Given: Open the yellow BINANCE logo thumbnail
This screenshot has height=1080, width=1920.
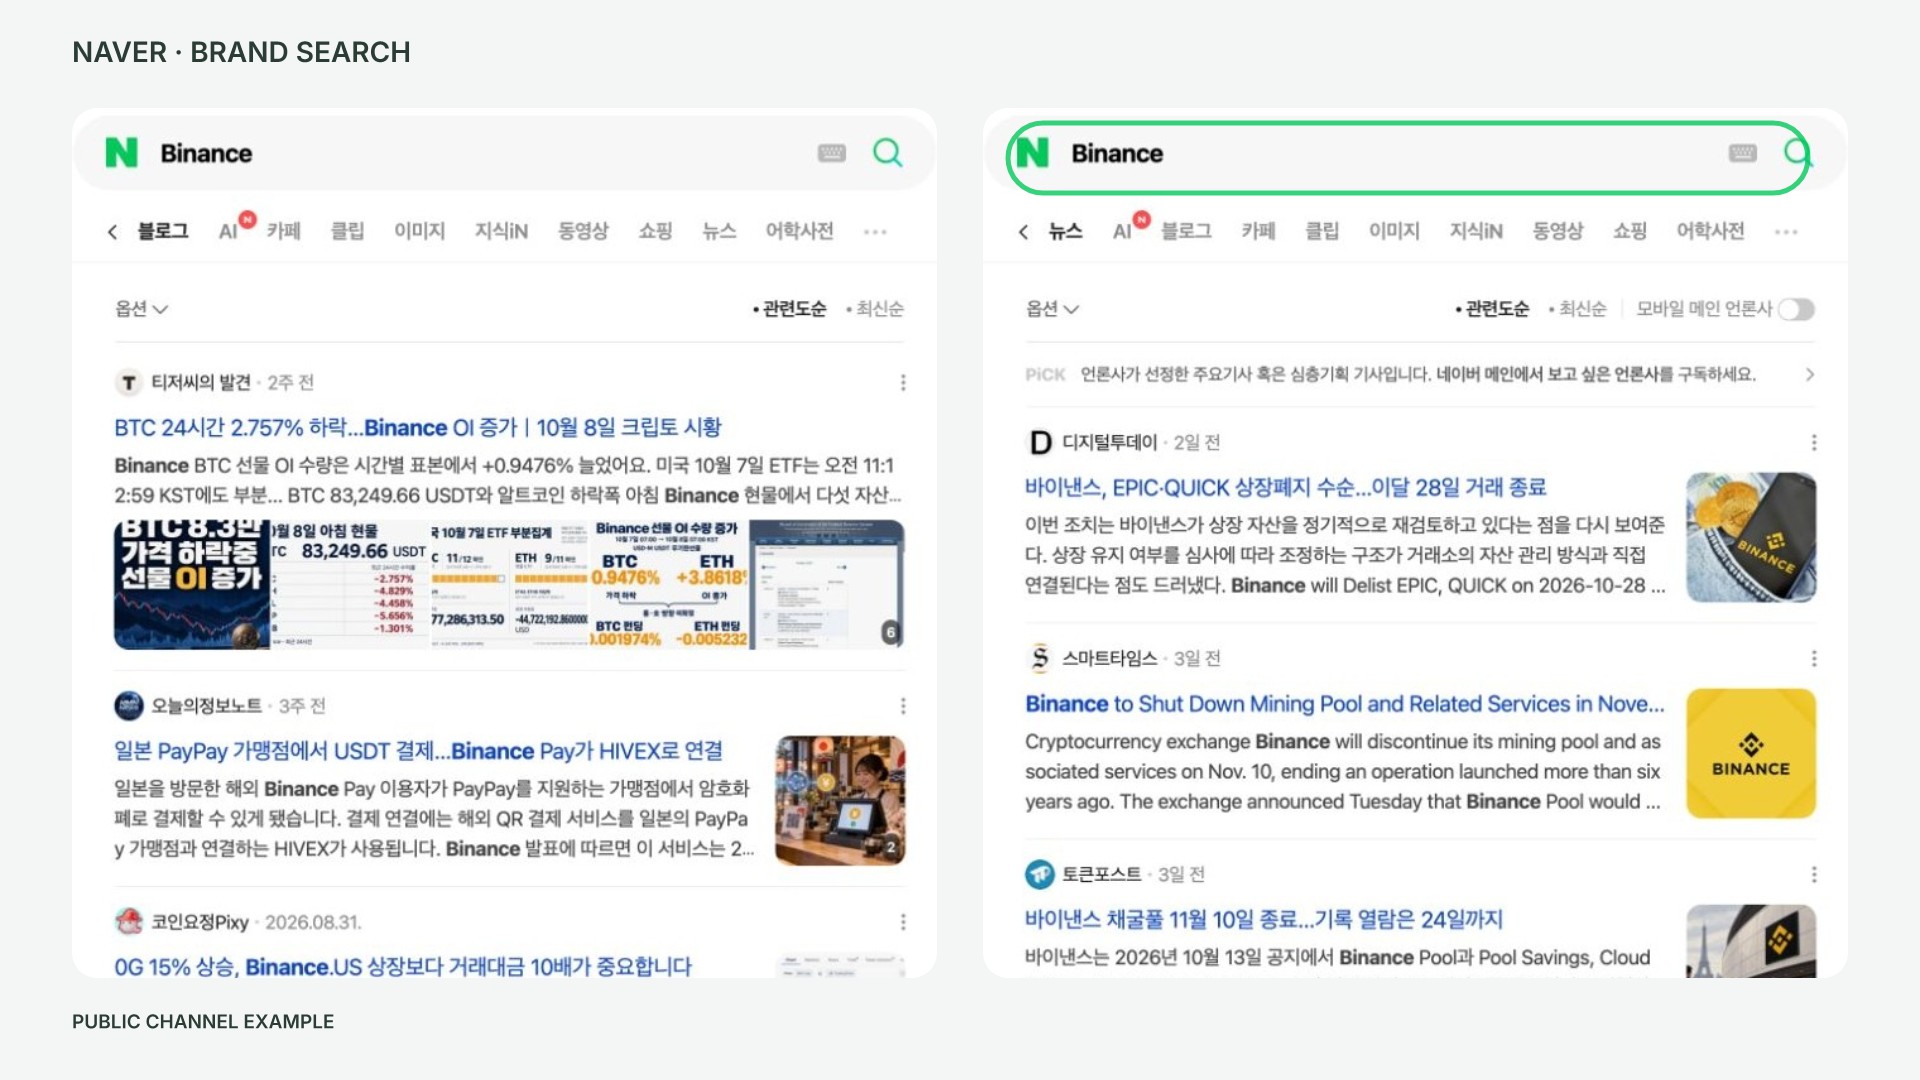Looking at the screenshot, I should (1751, 754).
